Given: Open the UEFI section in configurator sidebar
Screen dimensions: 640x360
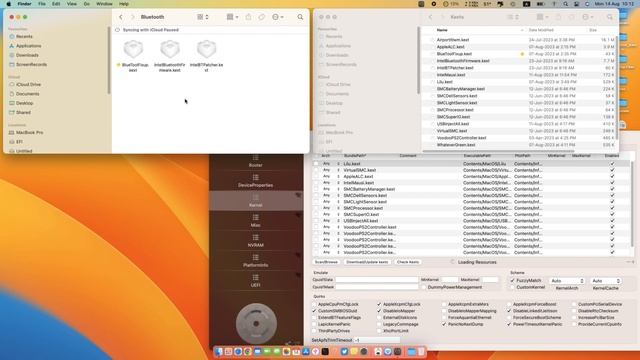Looking at the screenshot, I should pyautogui.click(x=256, y=281).
